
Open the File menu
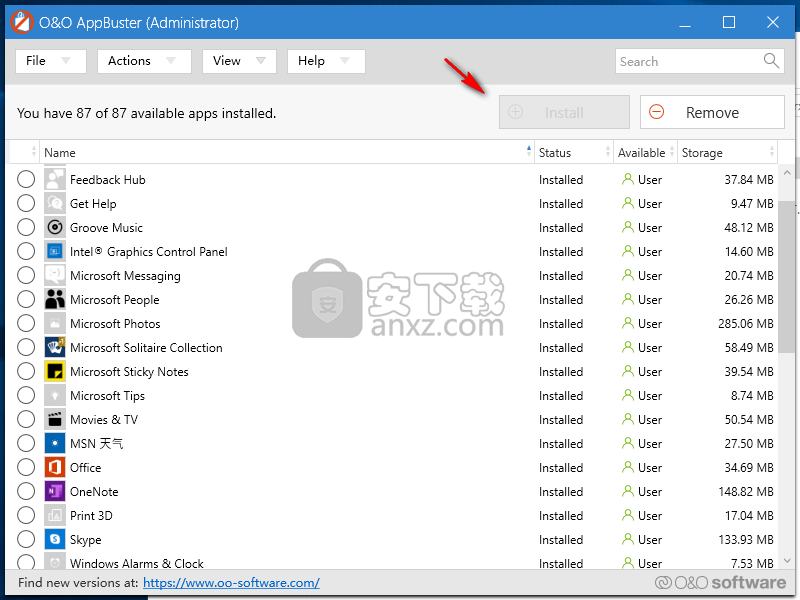click(51, 61)
